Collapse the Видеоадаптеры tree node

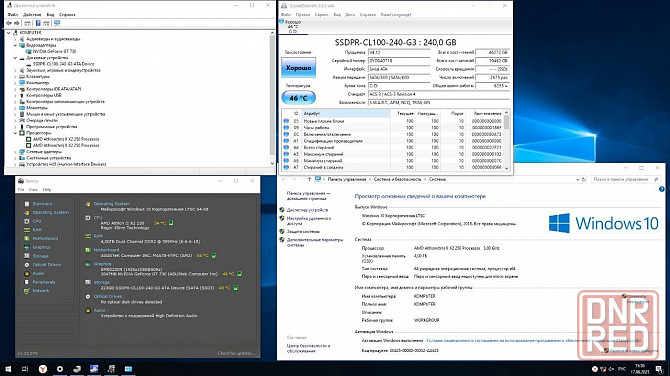click(15, 45)
